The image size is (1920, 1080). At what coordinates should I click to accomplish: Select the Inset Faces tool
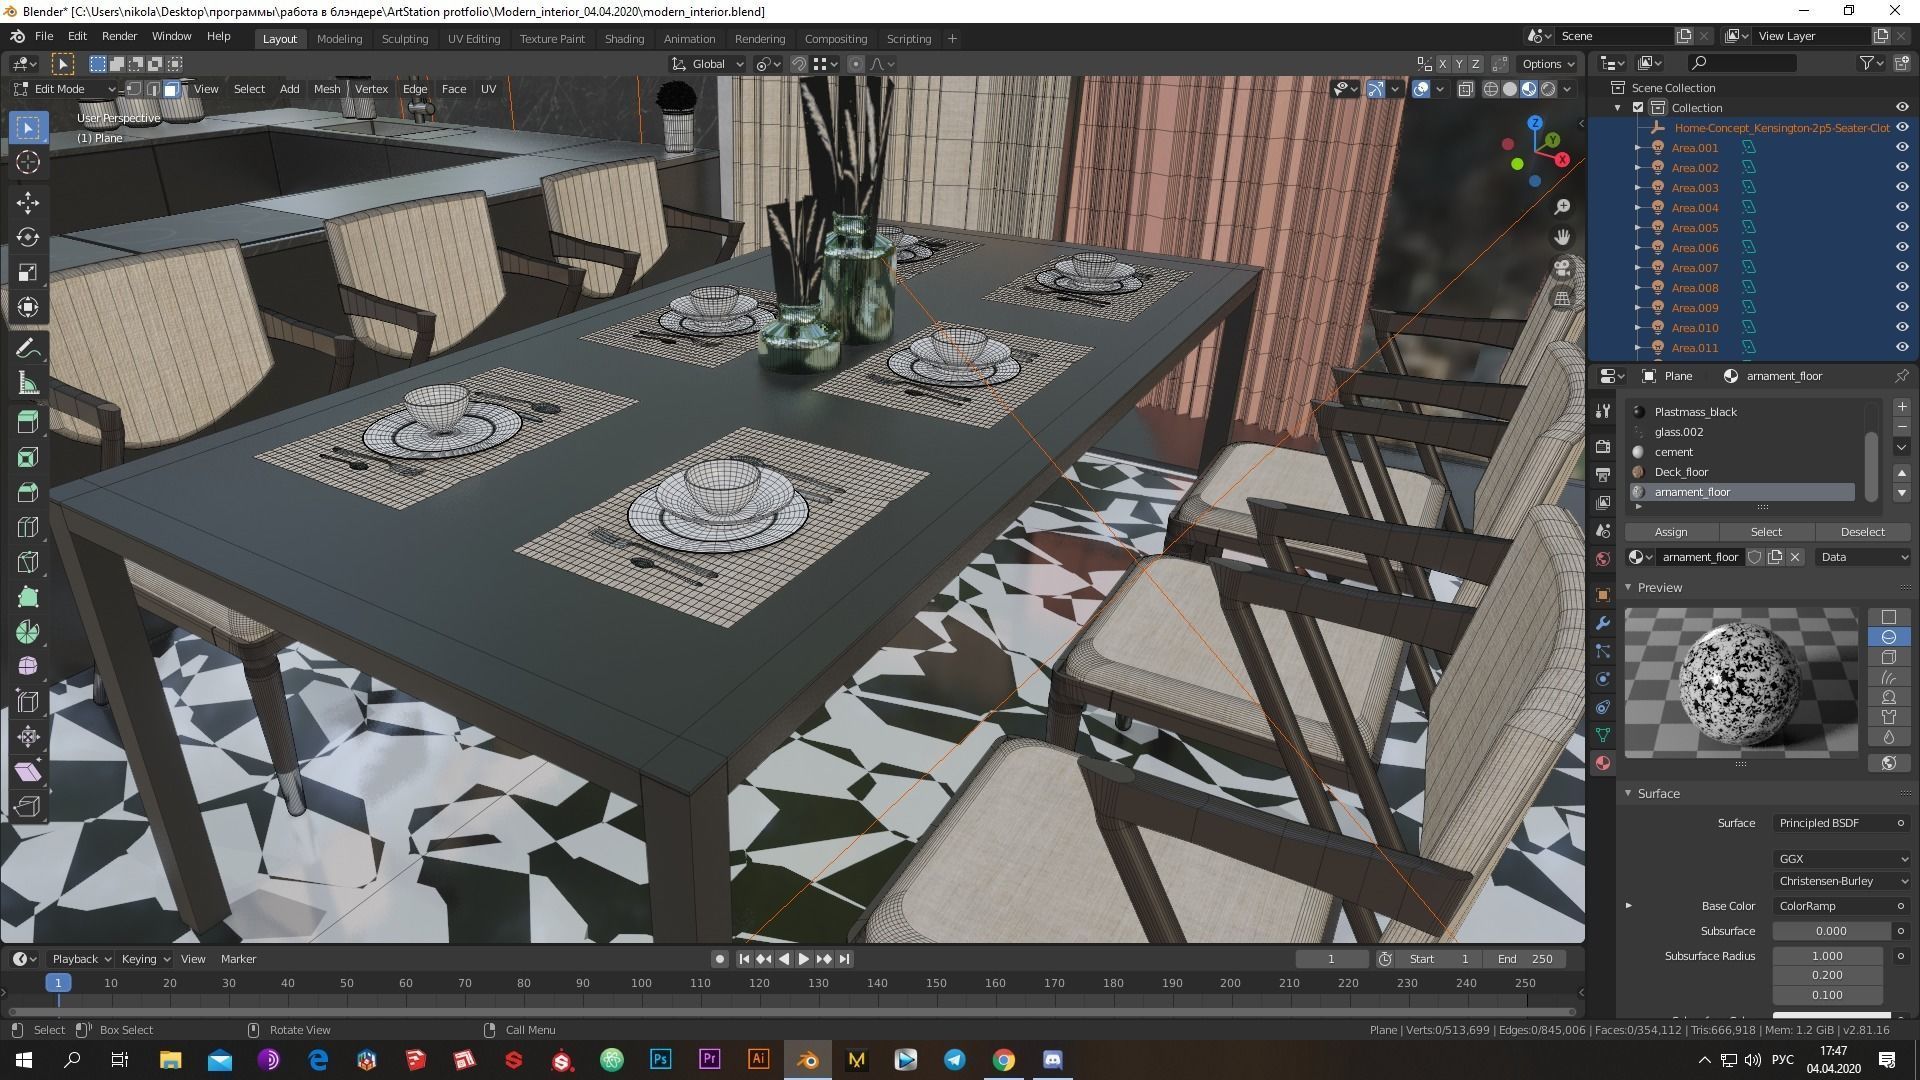tap(28, 457)
